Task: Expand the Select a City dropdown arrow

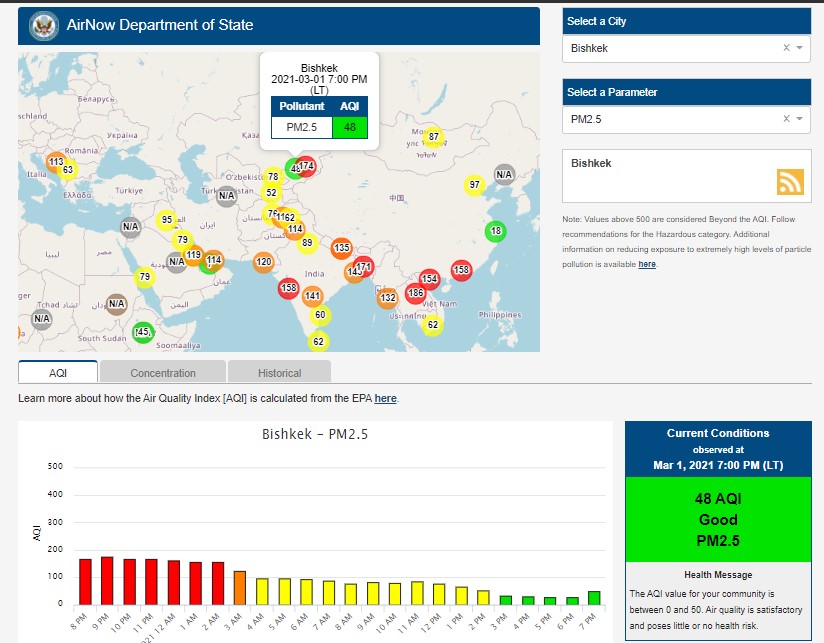Action: point(800,48)
